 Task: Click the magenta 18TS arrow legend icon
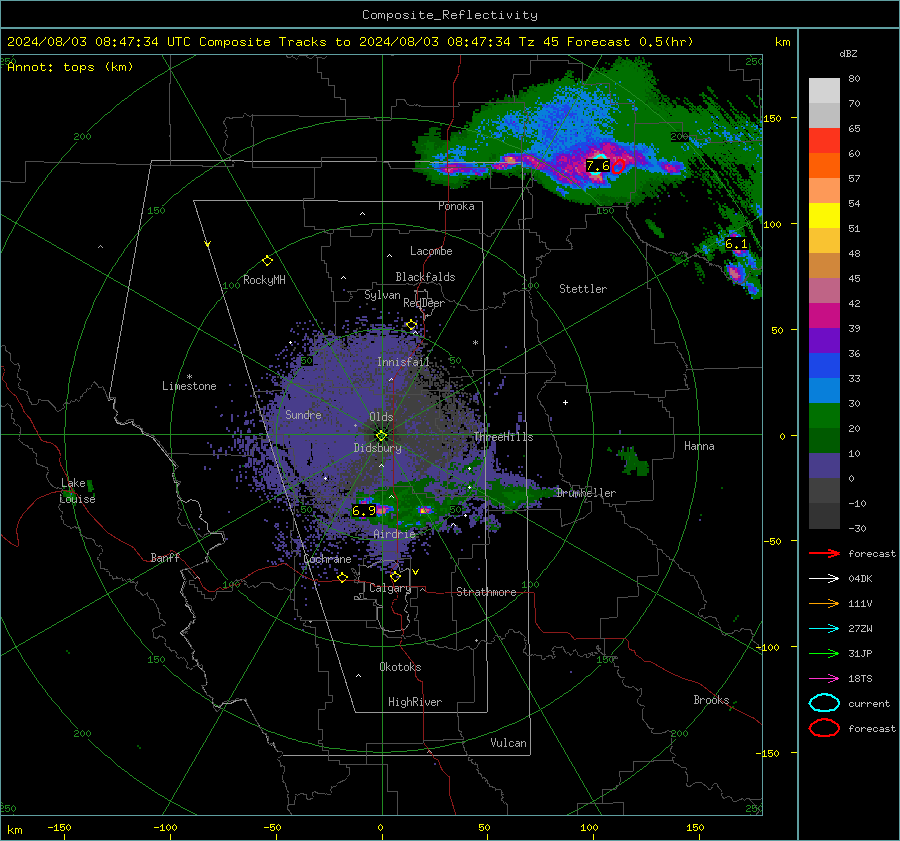pyautogui.click(x=824, y=679)
